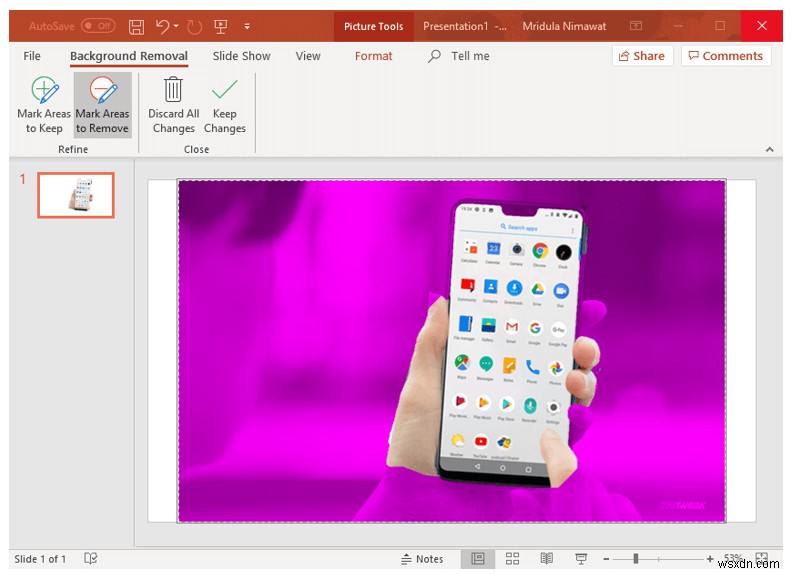
Task: Select Mark Areas to Remove tool
Action: 102,105
